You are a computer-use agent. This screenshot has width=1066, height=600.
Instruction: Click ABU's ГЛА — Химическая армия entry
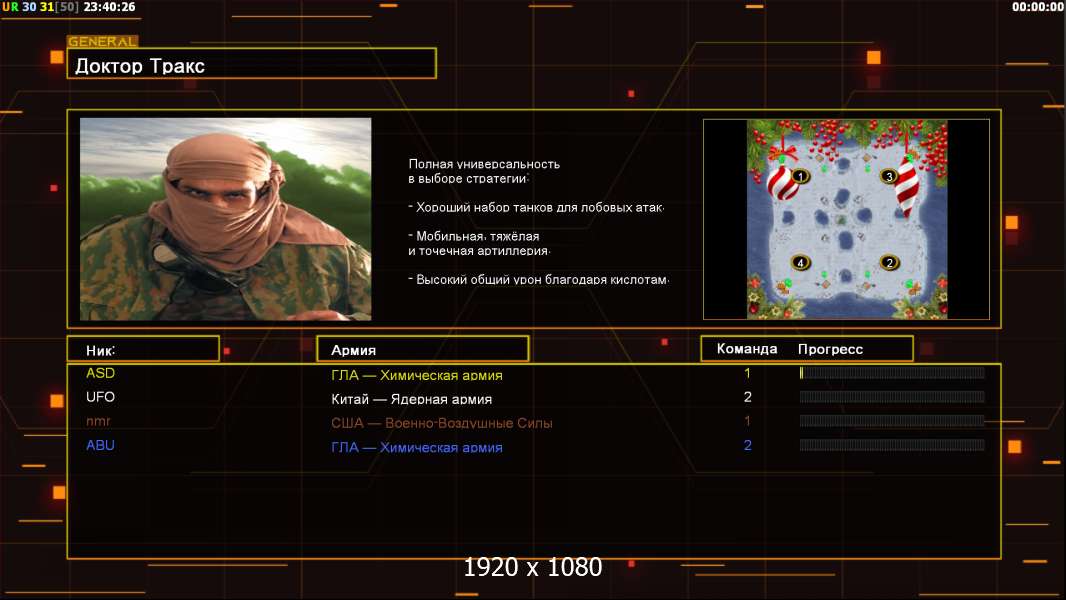coord(417,447)
